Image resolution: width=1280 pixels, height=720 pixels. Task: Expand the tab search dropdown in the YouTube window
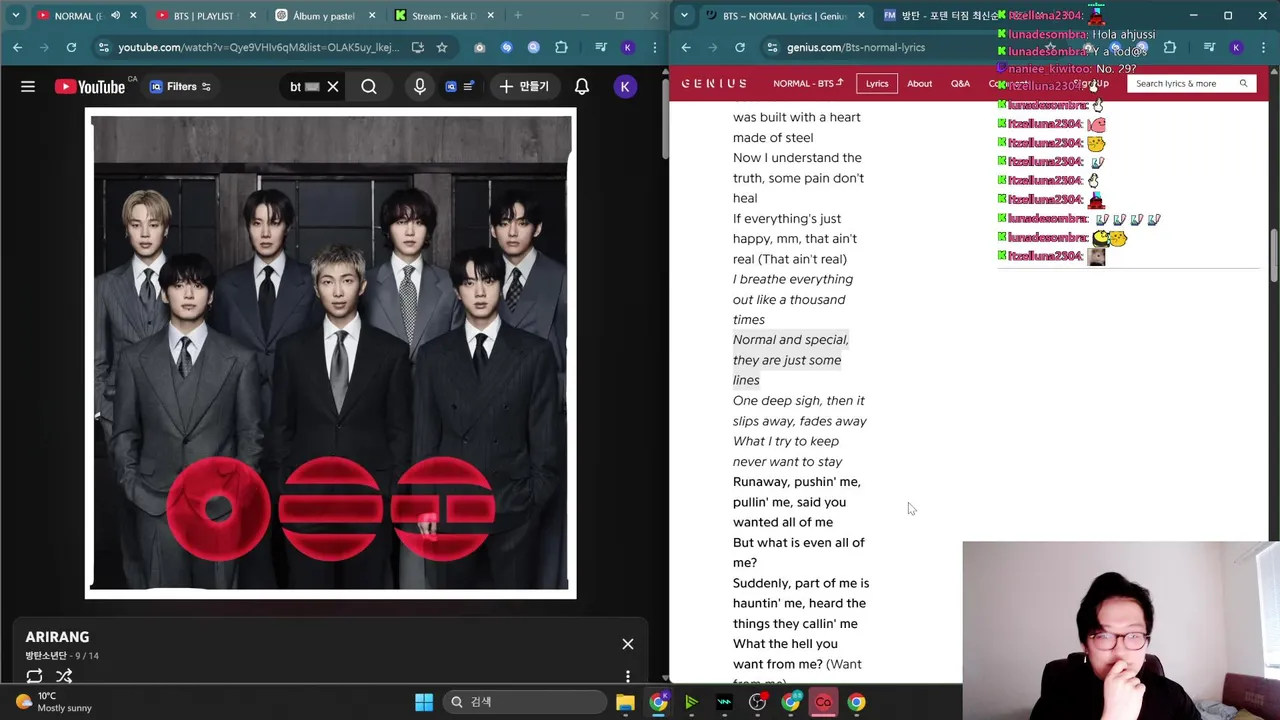coord(15,16)
